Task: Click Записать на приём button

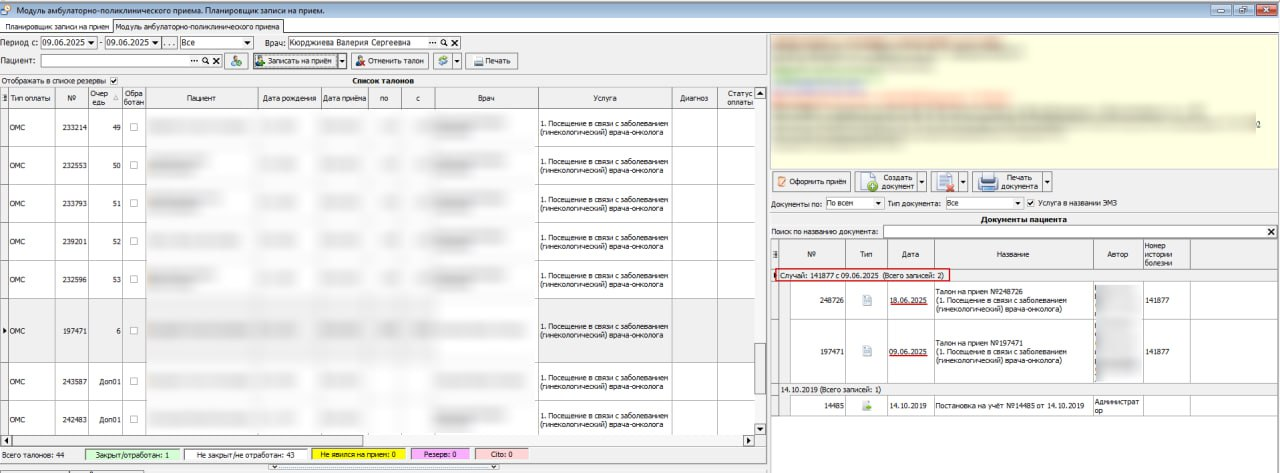Action: click(x=294, y=61)
